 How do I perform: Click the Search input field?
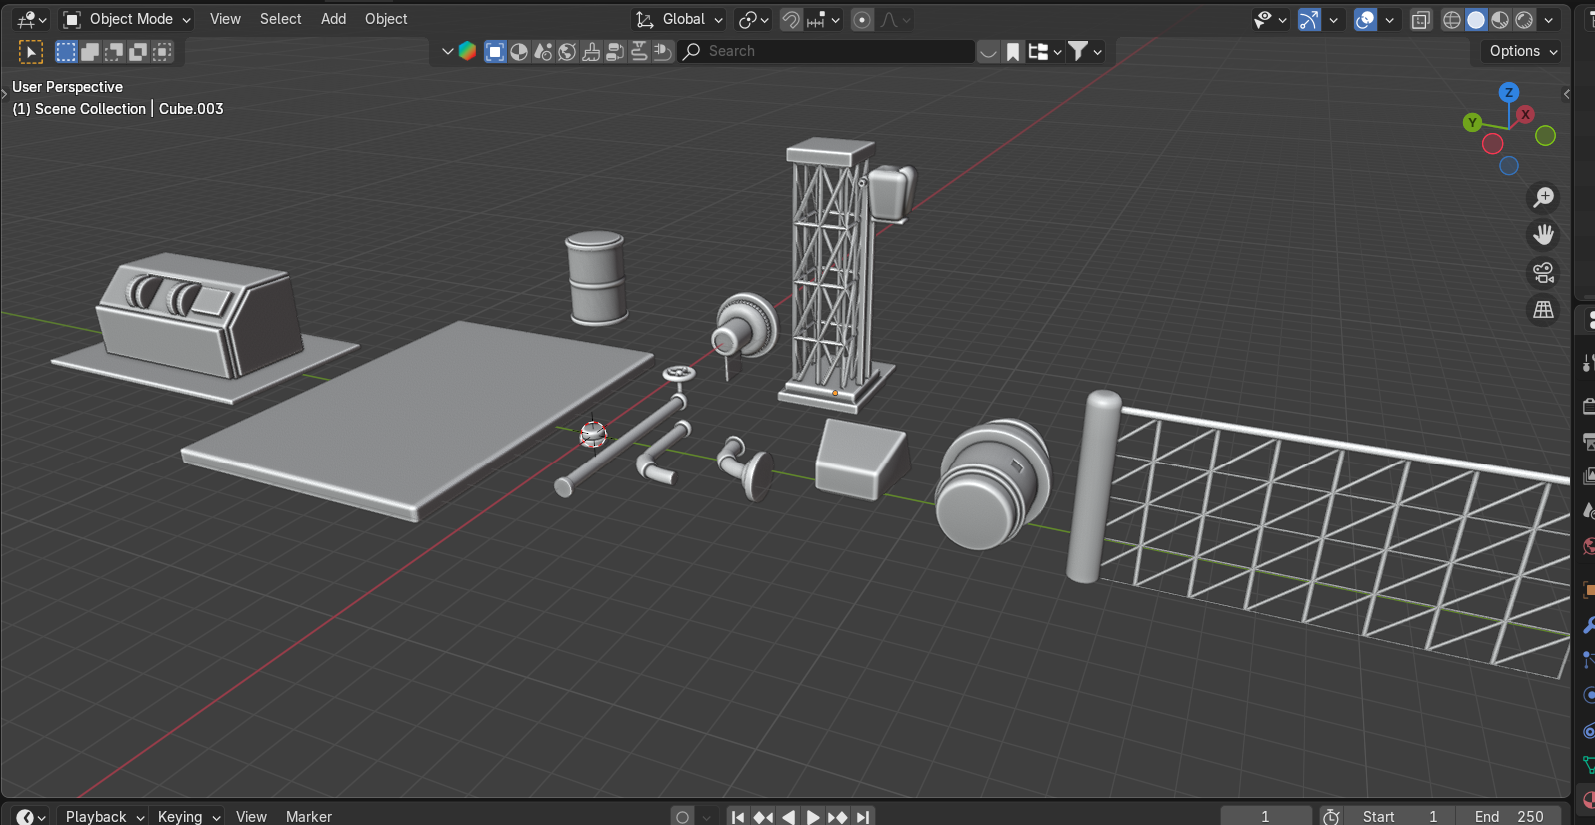(826, 51)
